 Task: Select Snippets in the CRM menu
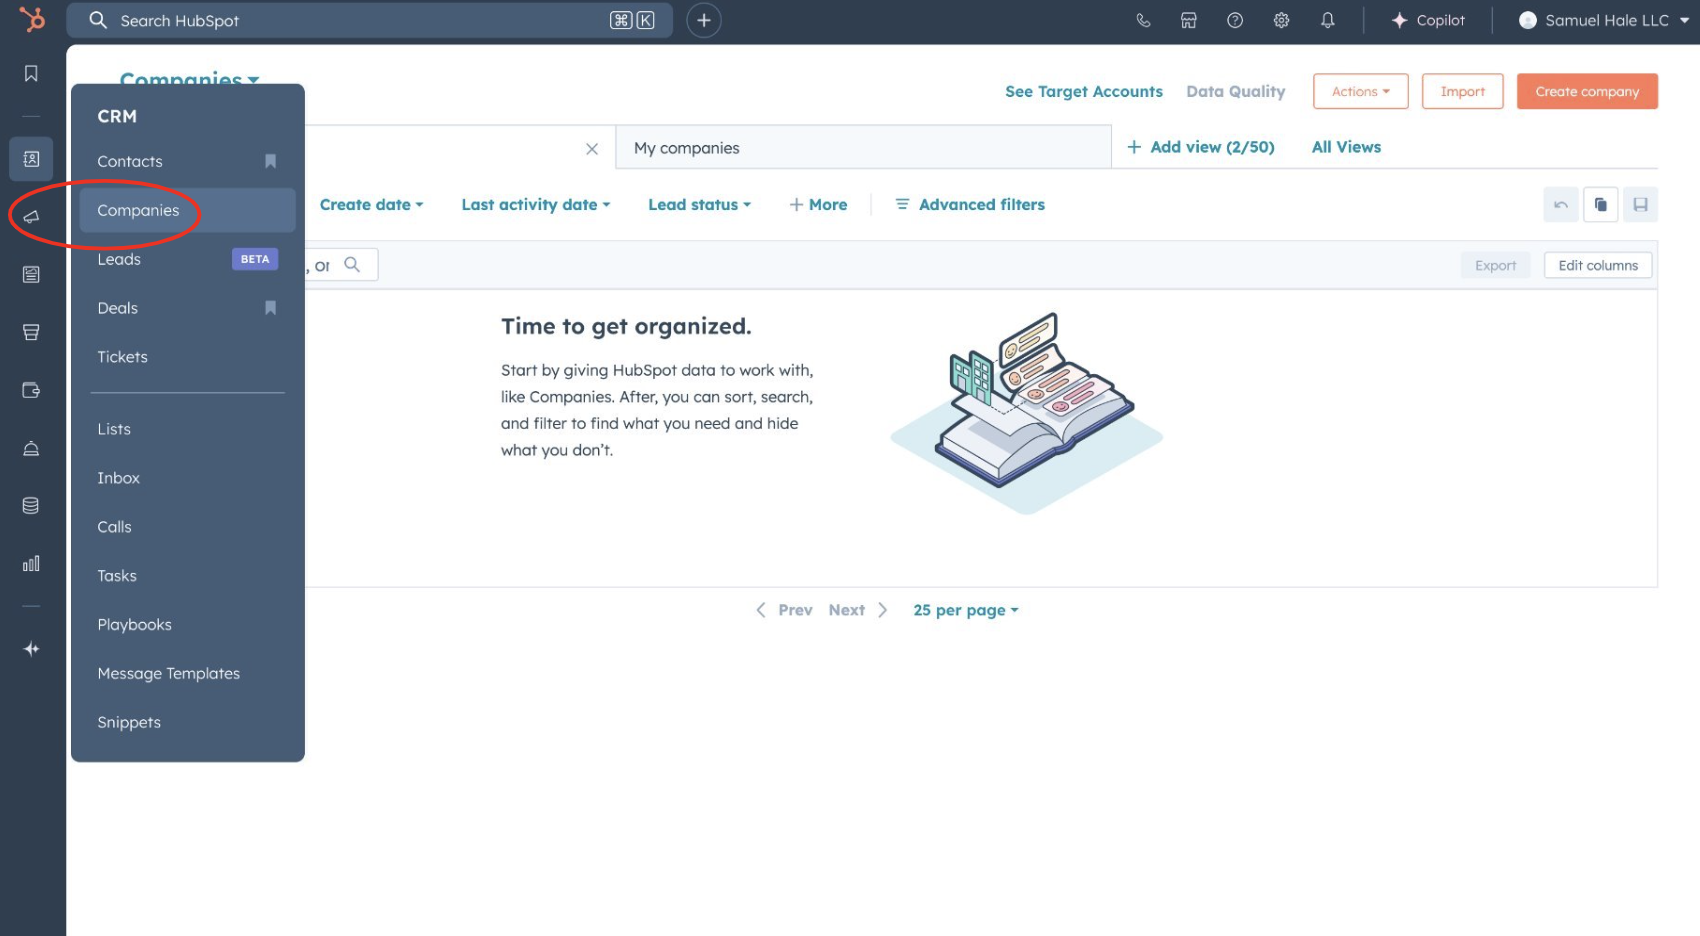tap(129, 723)
